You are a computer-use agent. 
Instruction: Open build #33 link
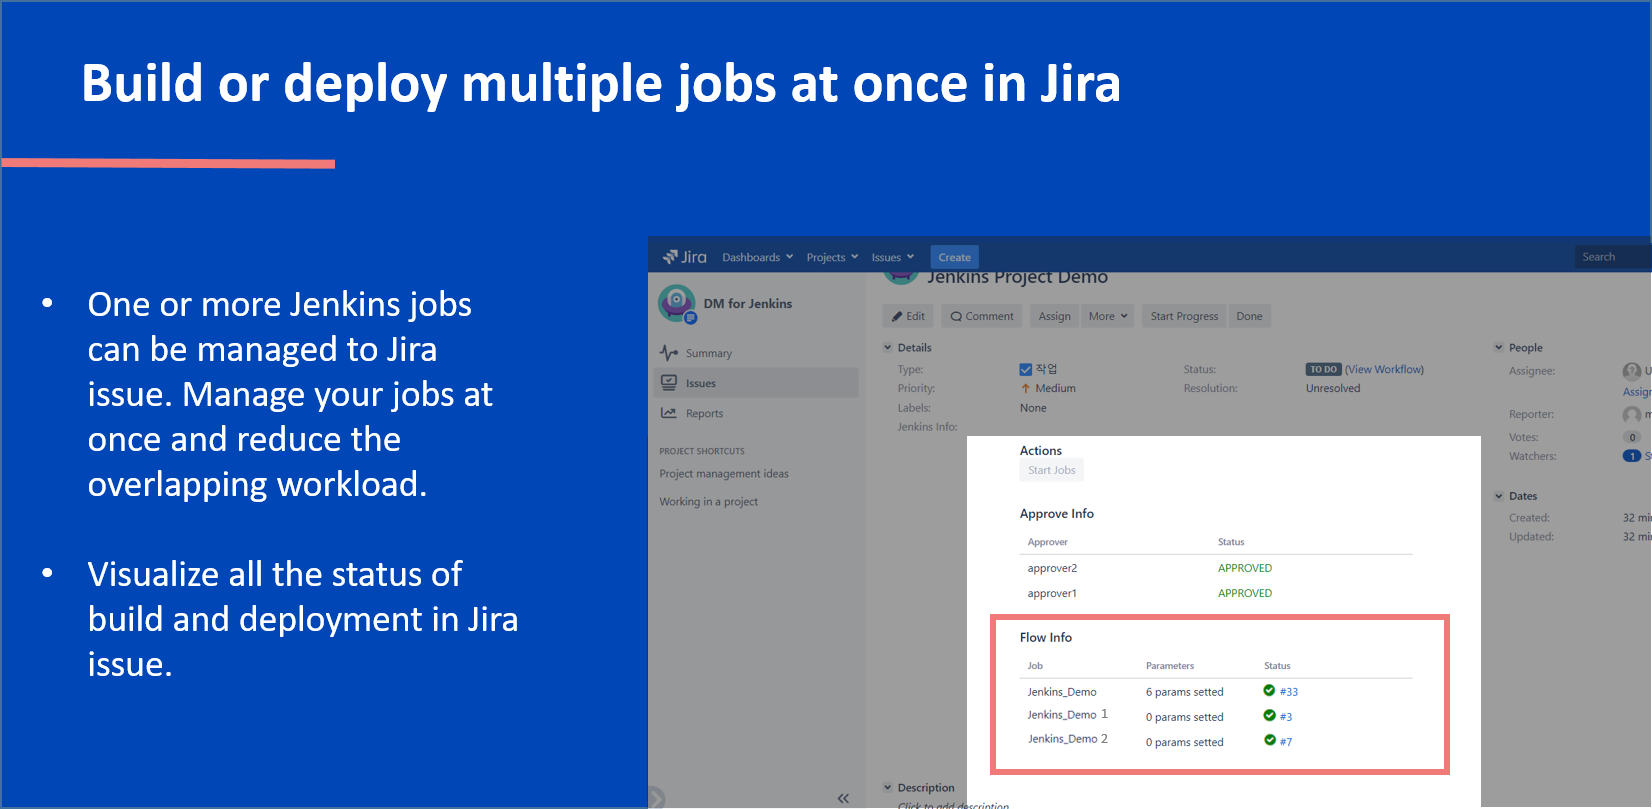coord(1289,692)
